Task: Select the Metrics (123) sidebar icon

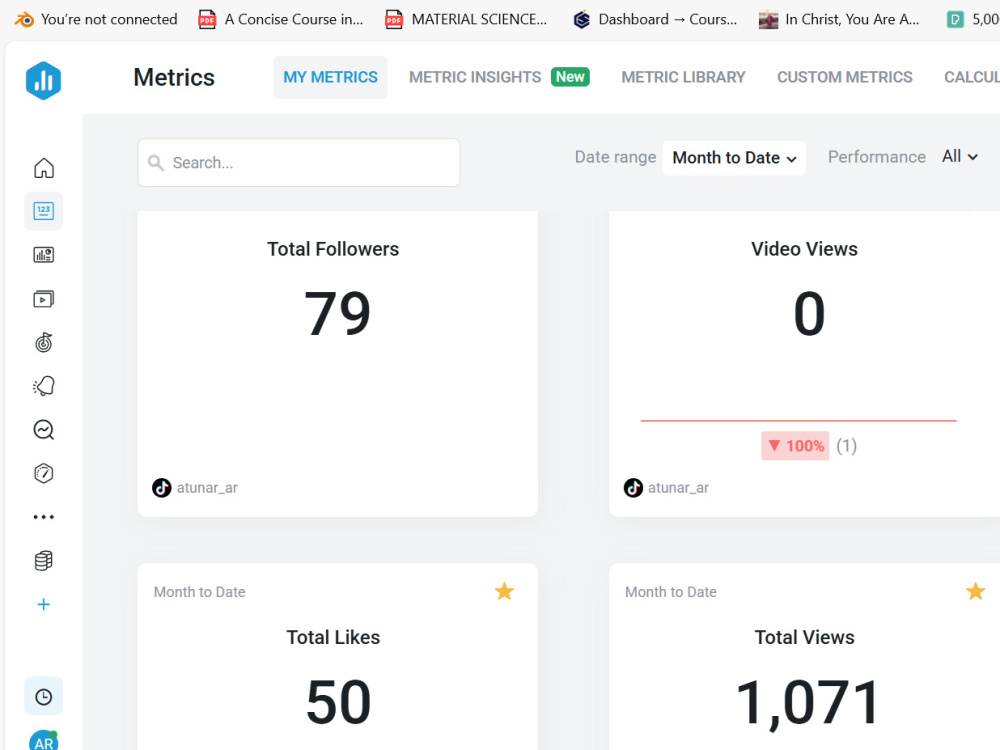Action: click(x=43, y=211)
